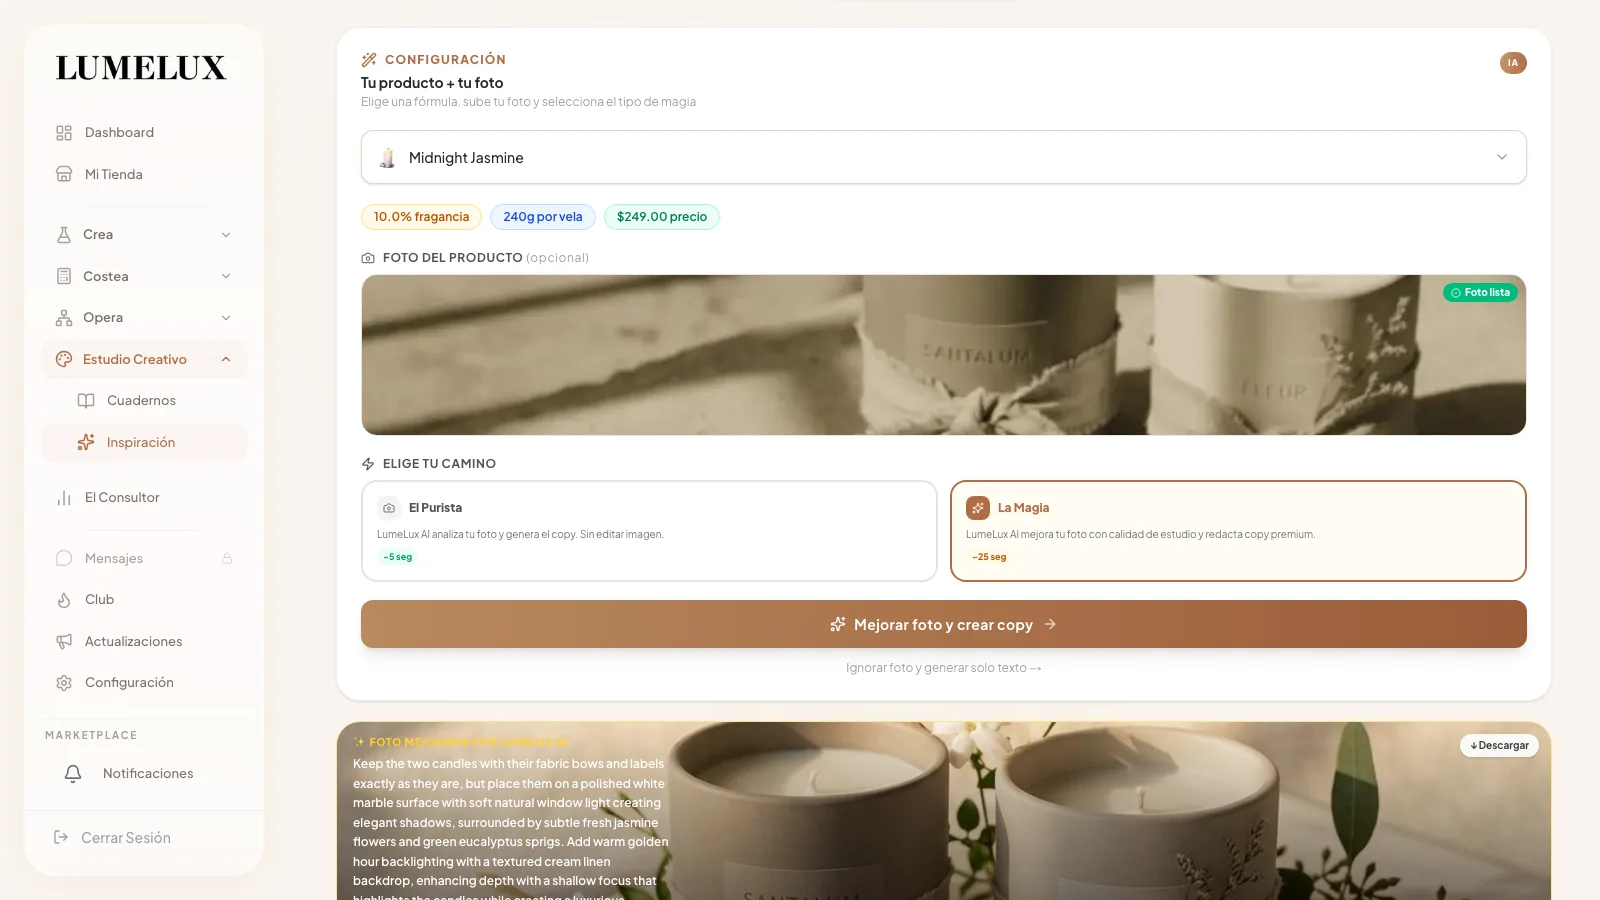The width and height of the screenshot is (1600, 900).
Task: Click the Mi Tienda store icon
Action: [x=64, y=174]
